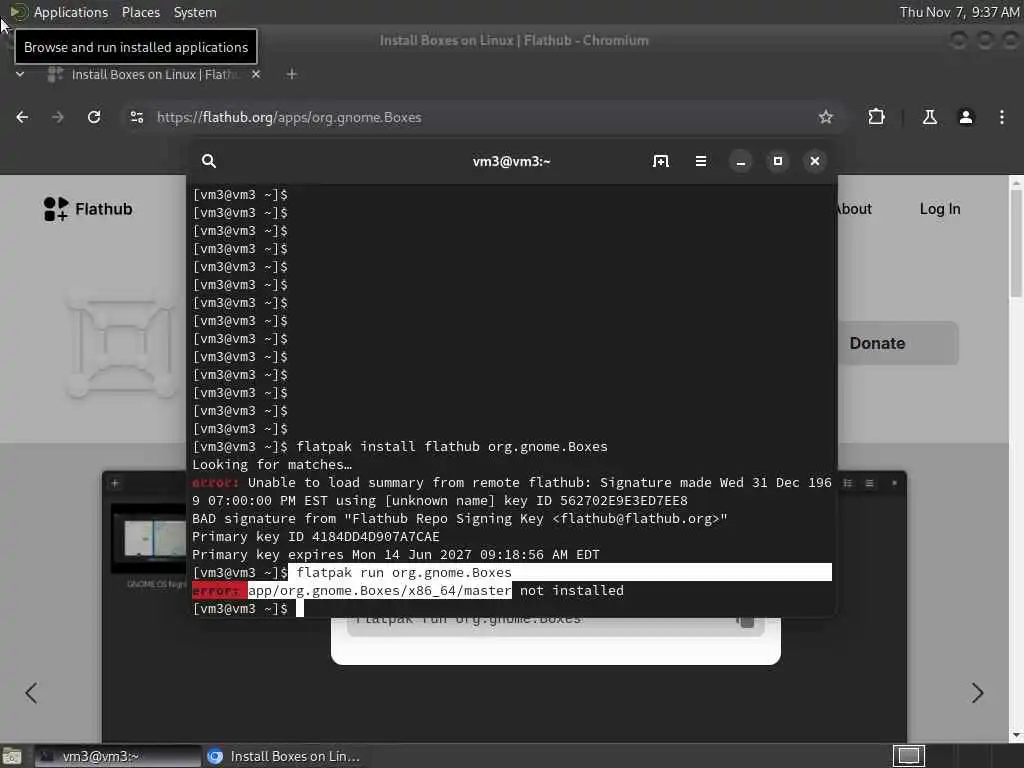The height and width of the screenshot is (768, 1024).
Task: Copy the flatpak run command on page
Action: [746, 620]
